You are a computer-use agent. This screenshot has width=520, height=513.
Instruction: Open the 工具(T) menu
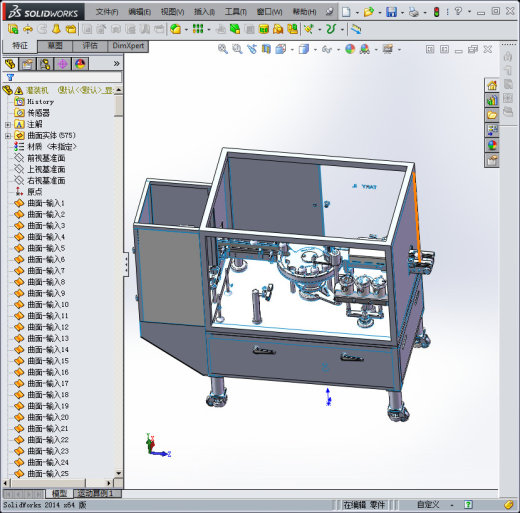(x=236, y=12)
